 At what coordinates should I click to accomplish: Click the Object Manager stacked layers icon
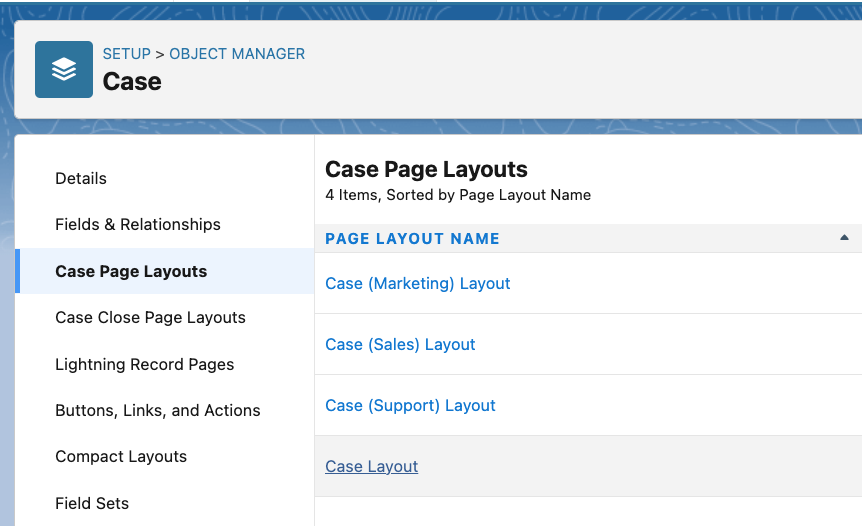pyautogui.click(x=64, y=69)
